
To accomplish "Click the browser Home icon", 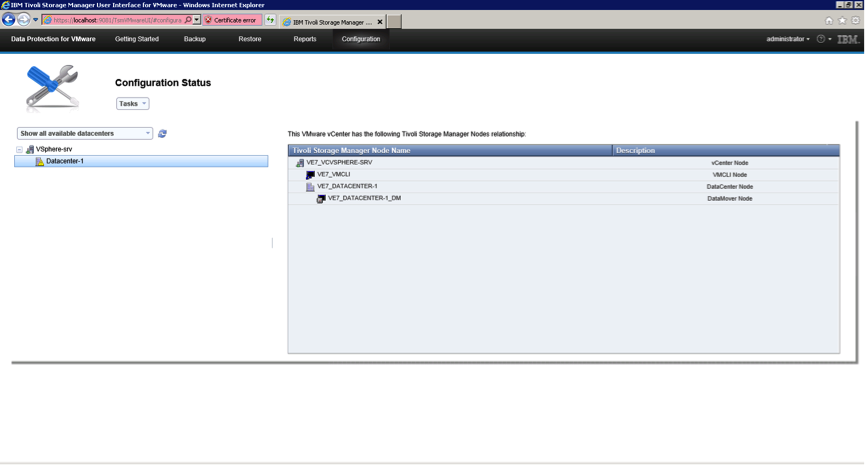I will (829, 20).
